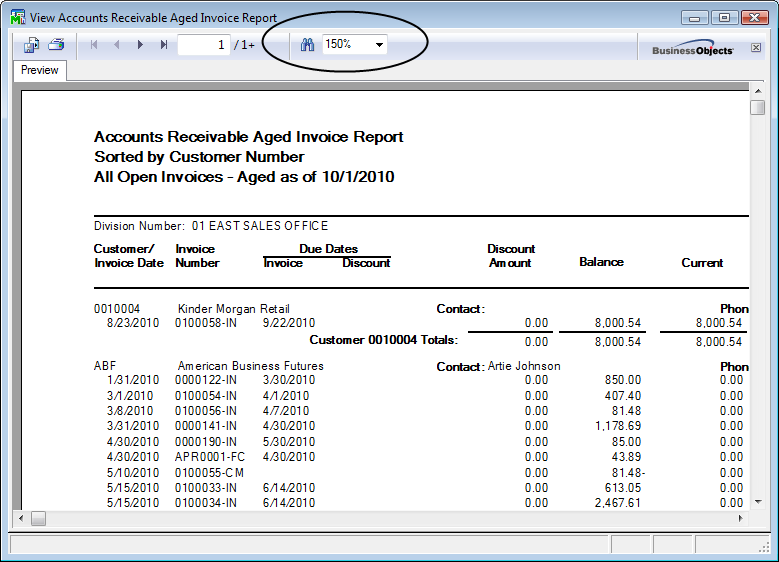Image resolution: width=779 pixels, height=562 pixels.
Task: Maximize the report viewer window
Action: tap(724, 17)
